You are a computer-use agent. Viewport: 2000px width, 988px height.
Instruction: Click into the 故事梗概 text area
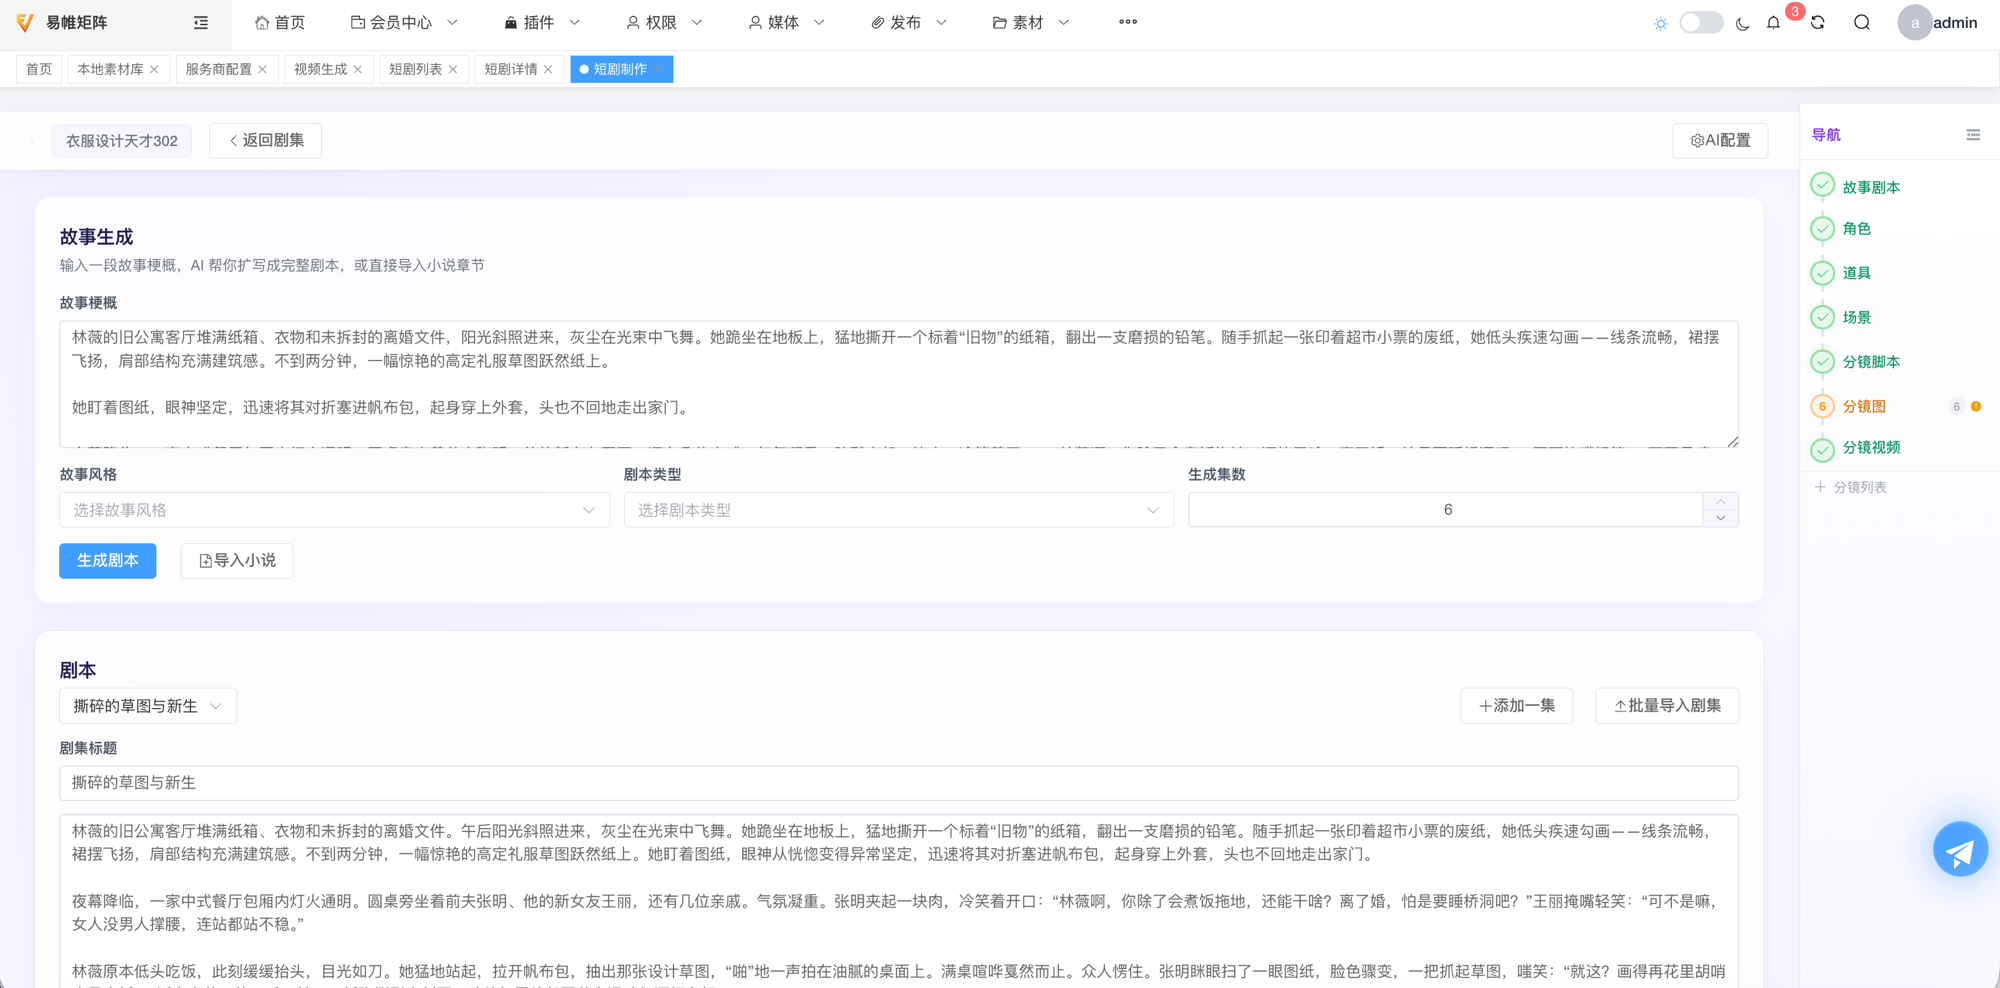pyautogui.click(x=899, y=384)
